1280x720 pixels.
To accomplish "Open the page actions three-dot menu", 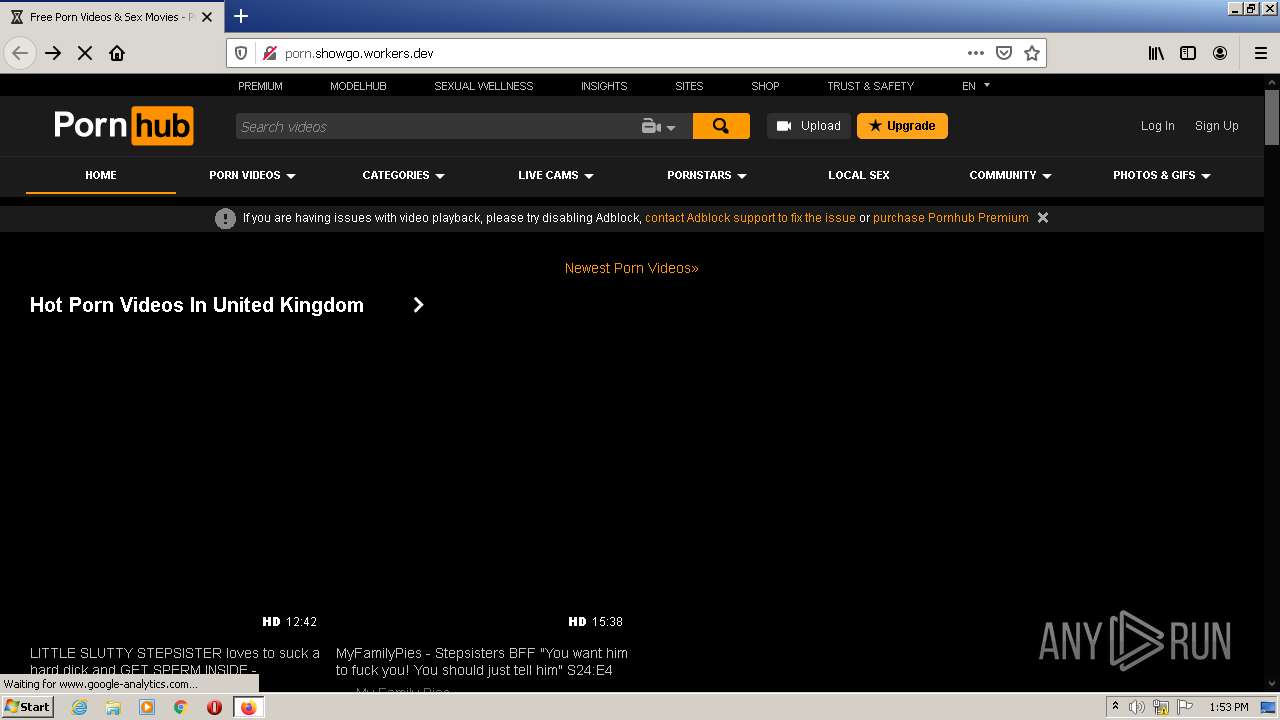I will click(x=975, y=53).
